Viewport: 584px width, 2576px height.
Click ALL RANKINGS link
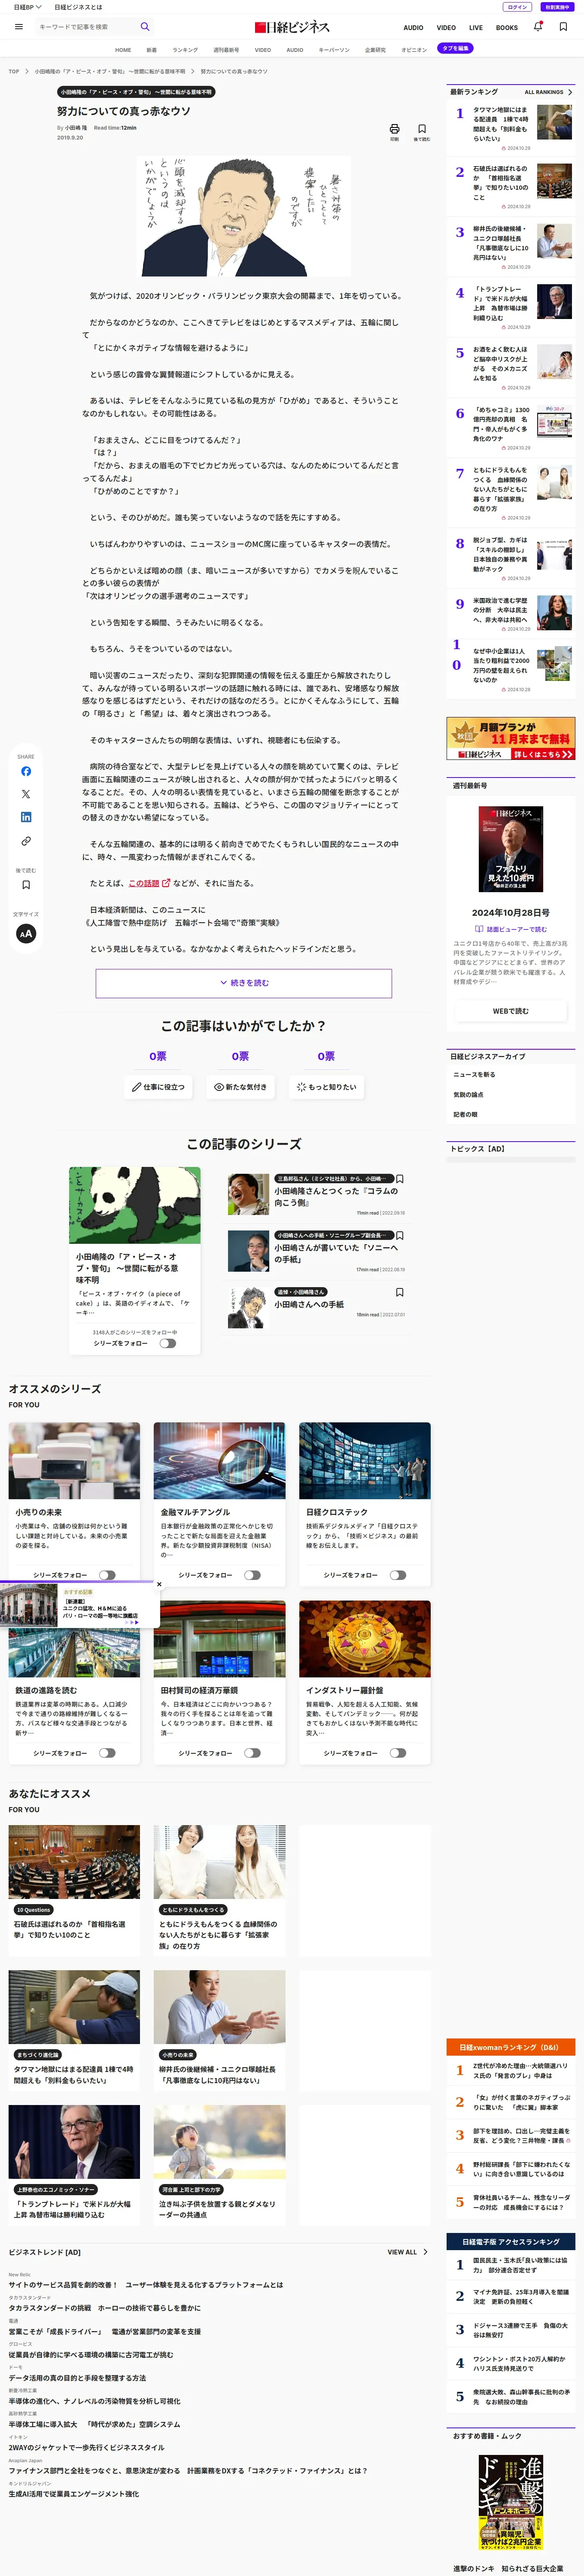click(x=543, y=92)
